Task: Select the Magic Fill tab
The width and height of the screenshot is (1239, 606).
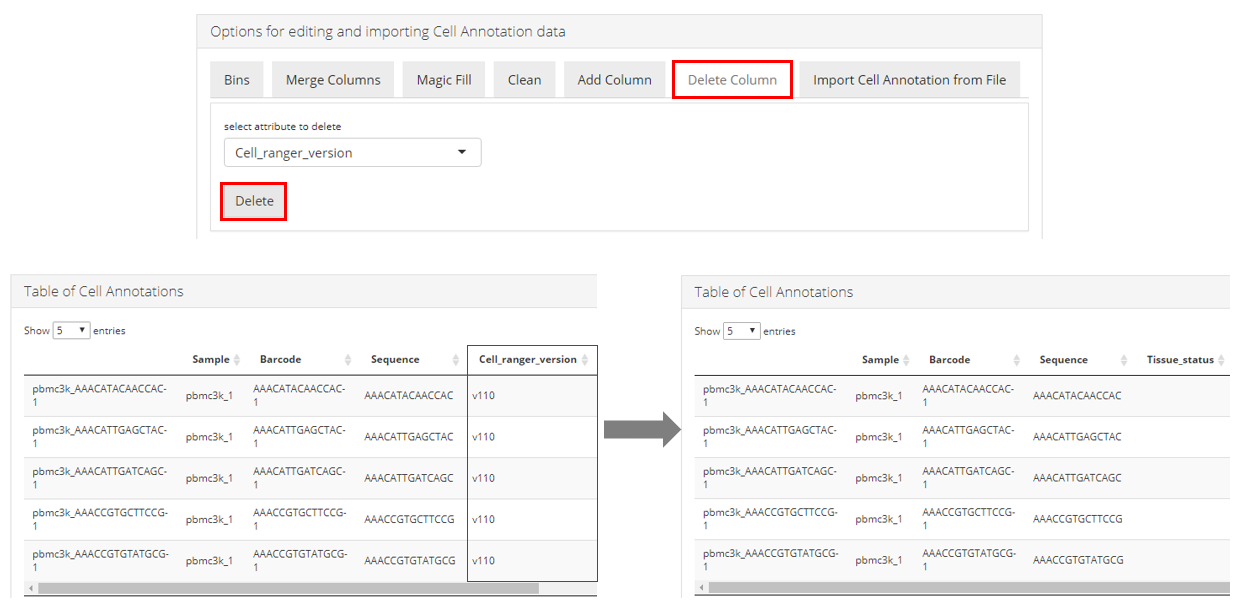Action: click(443, 80)
